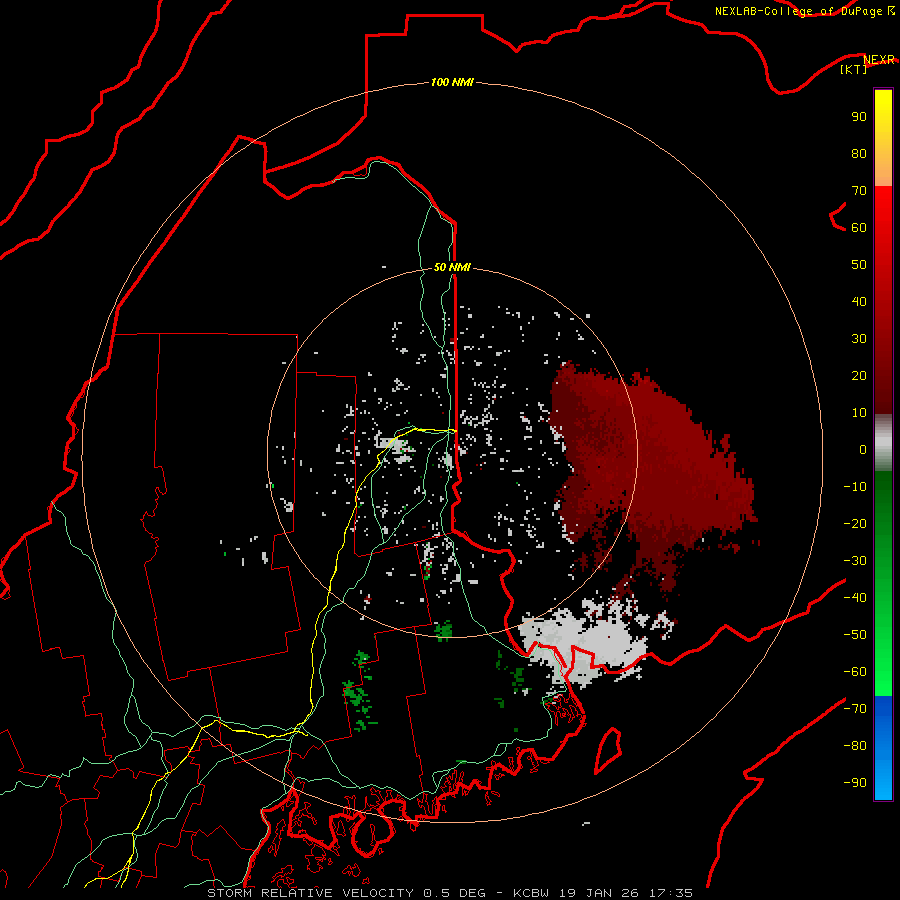
Task: Click the [KT] units label
Action: point(853,69)
